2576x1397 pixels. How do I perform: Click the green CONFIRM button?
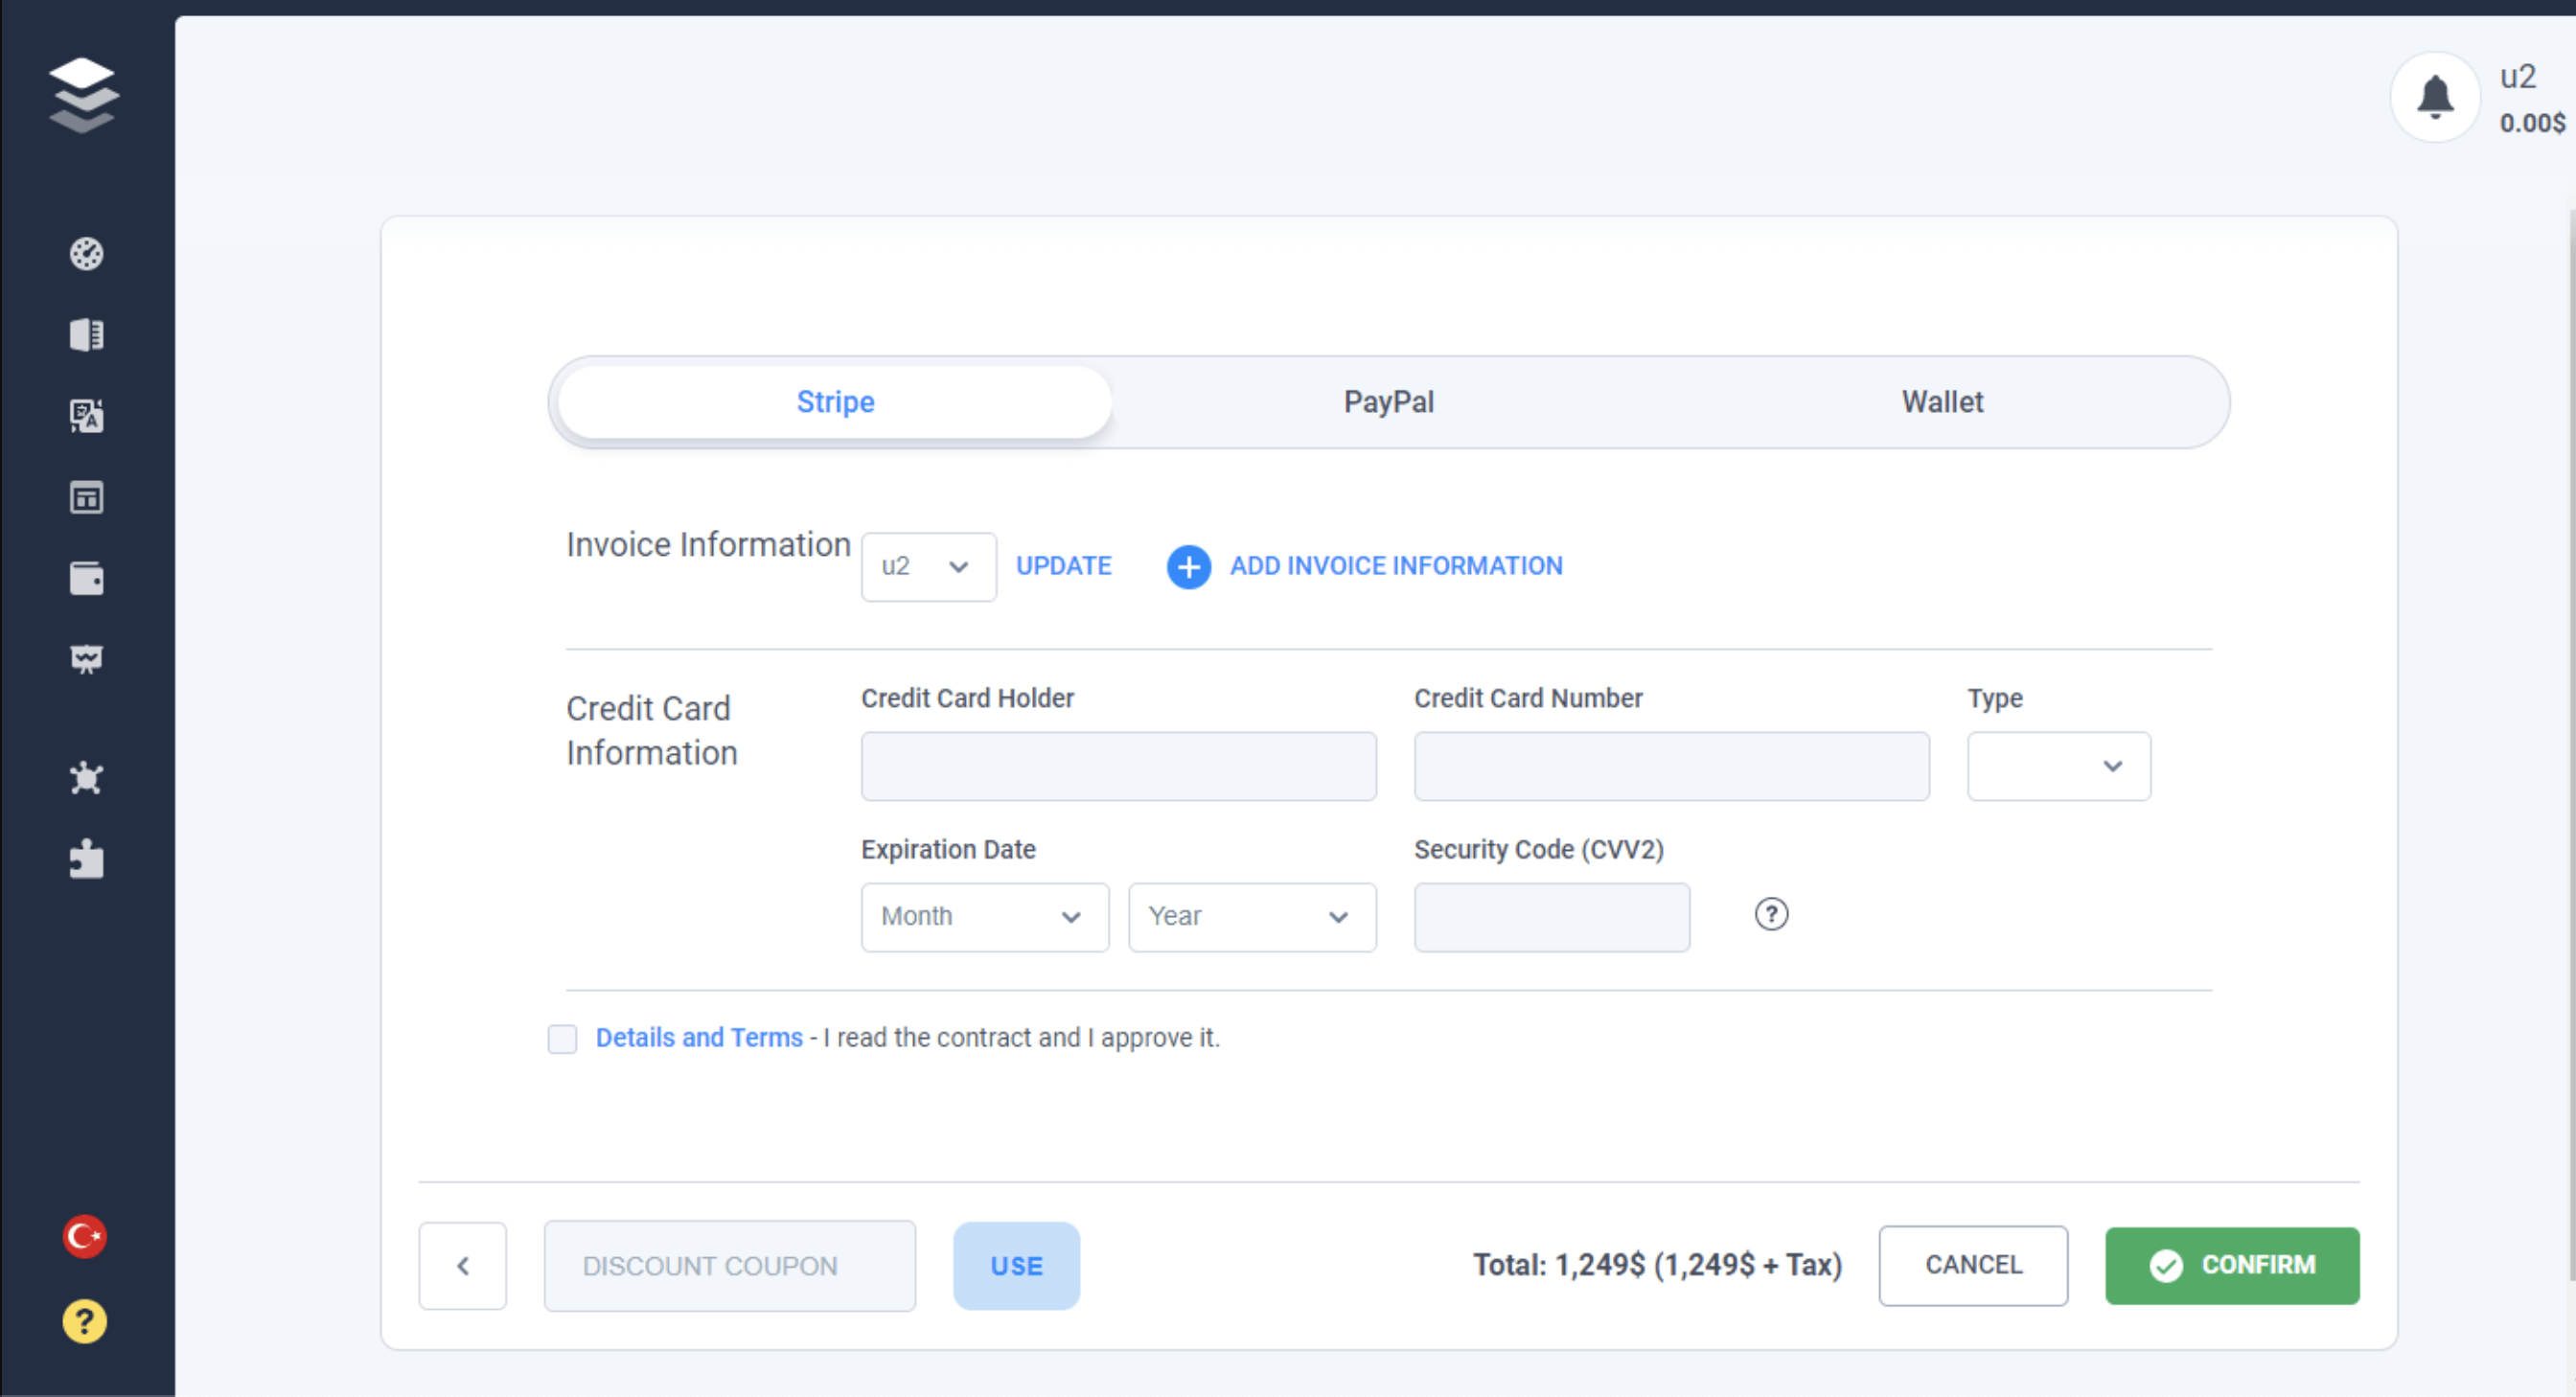pyautogui.click(x=2231, y=1265)
